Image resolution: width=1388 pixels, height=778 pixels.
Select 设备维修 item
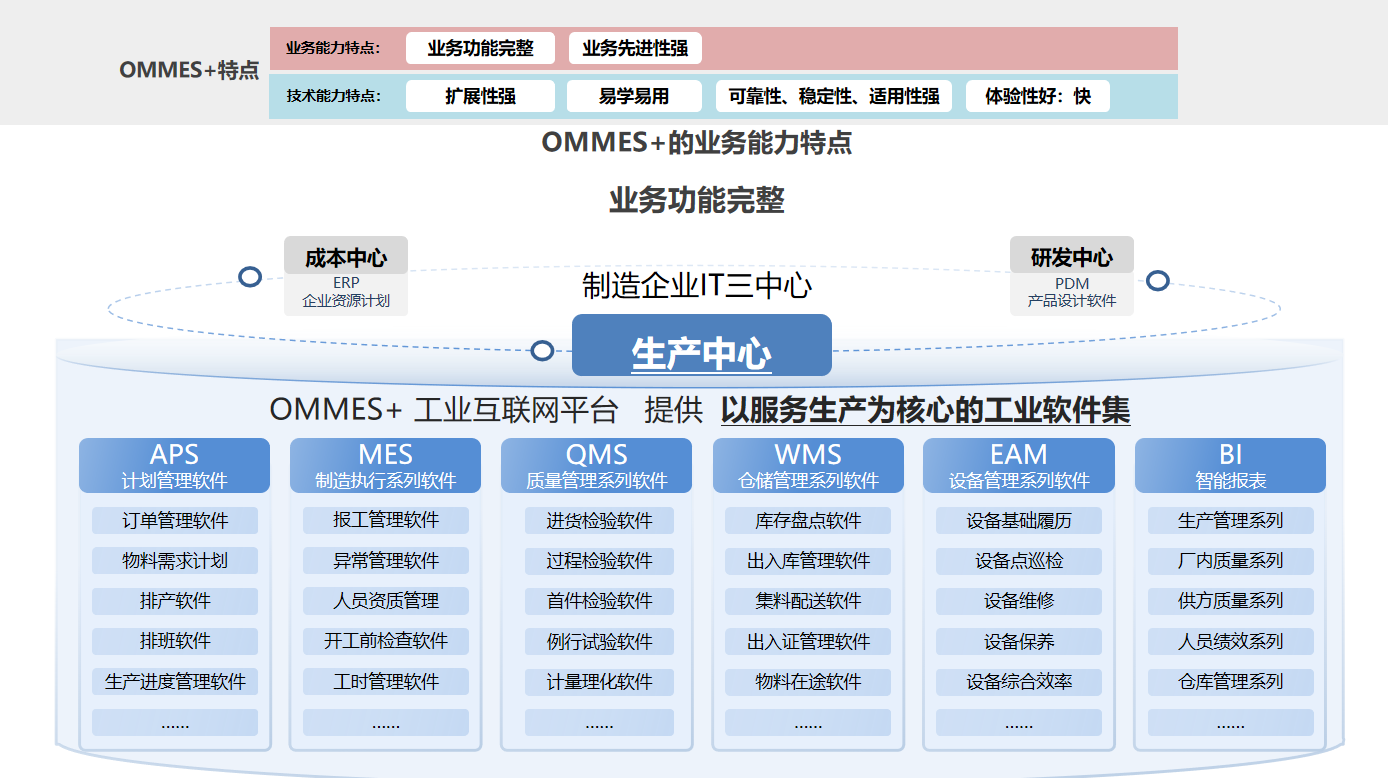tap(1019, 601)
